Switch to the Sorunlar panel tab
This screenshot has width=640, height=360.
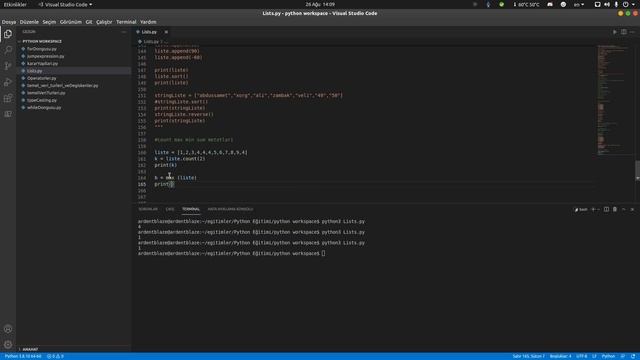click(148, 209)
